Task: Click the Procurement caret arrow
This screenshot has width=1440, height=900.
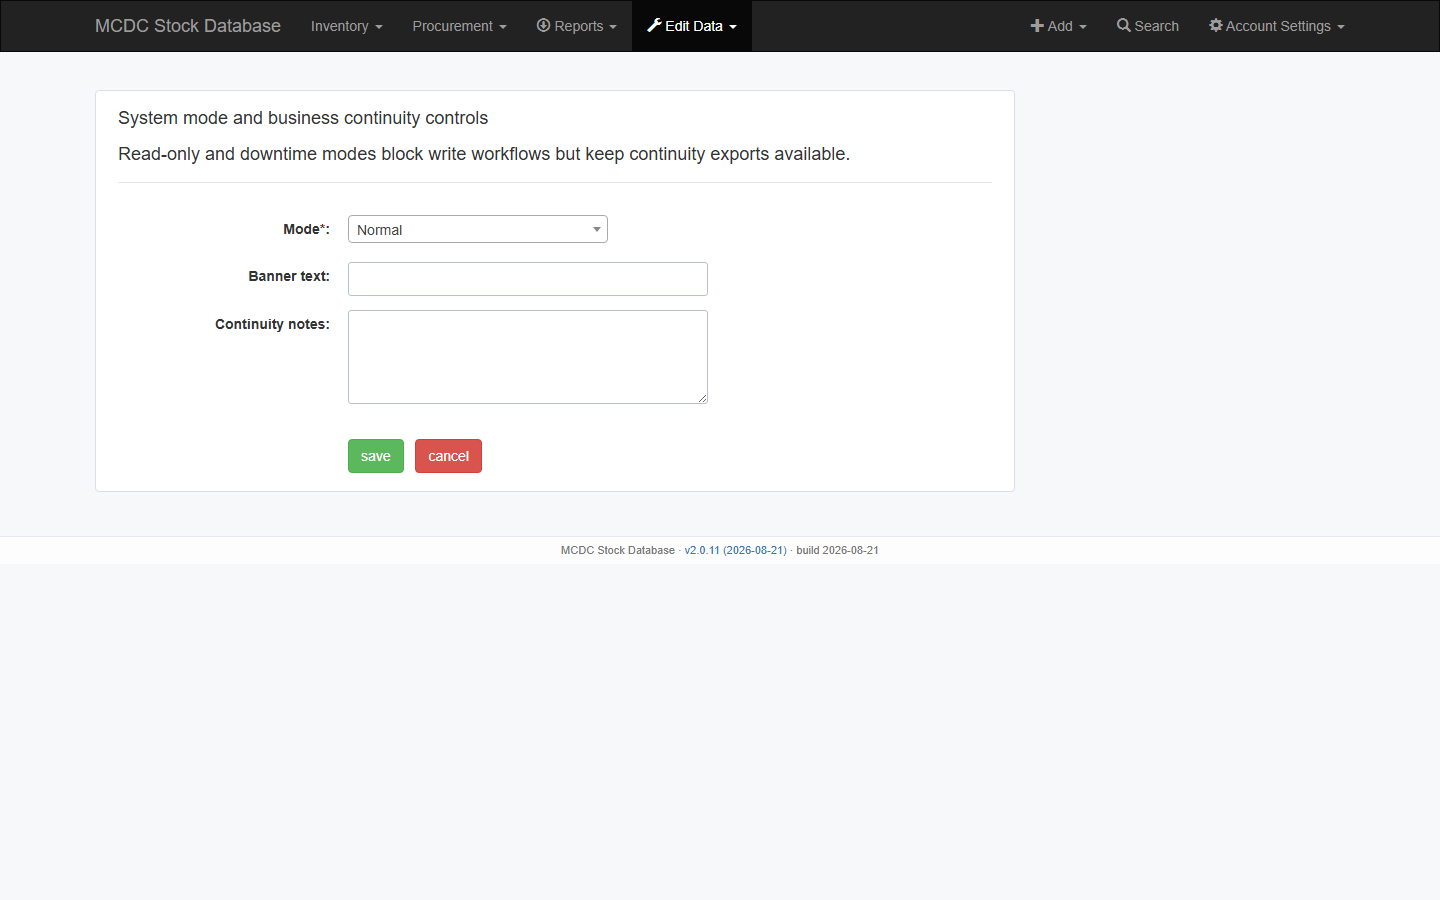Action: pos(503,27)
